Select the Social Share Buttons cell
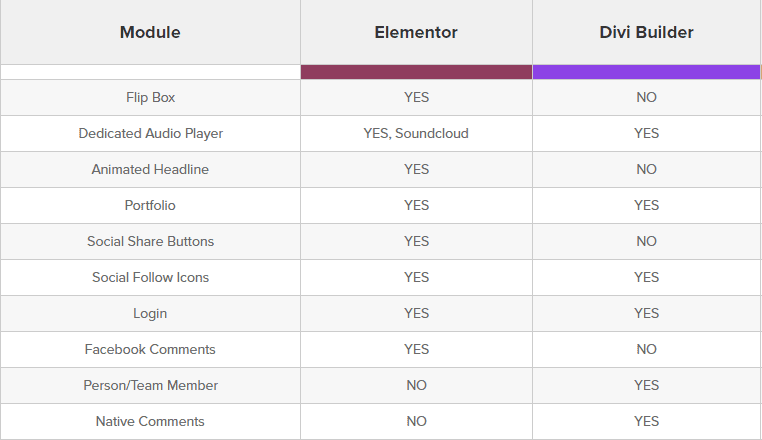Image resolution: width=762 pixels, height=440 pixels. pyautogui.click(x=150, y=241)
